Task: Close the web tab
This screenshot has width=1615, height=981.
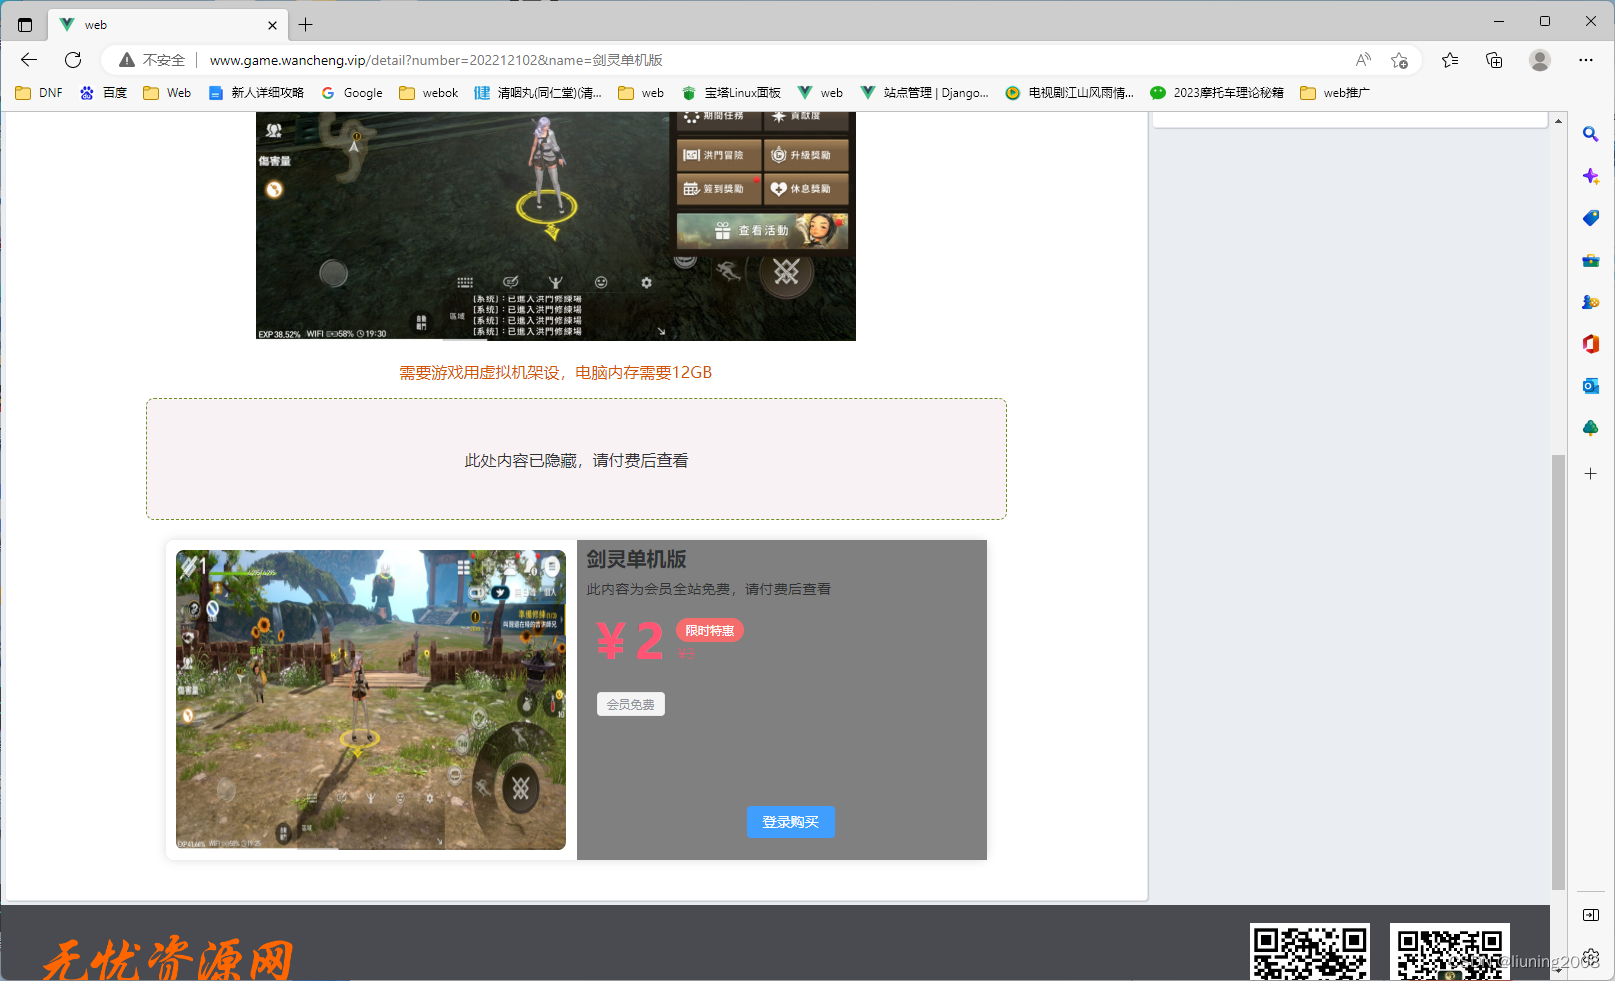Action: coord(273,25)
